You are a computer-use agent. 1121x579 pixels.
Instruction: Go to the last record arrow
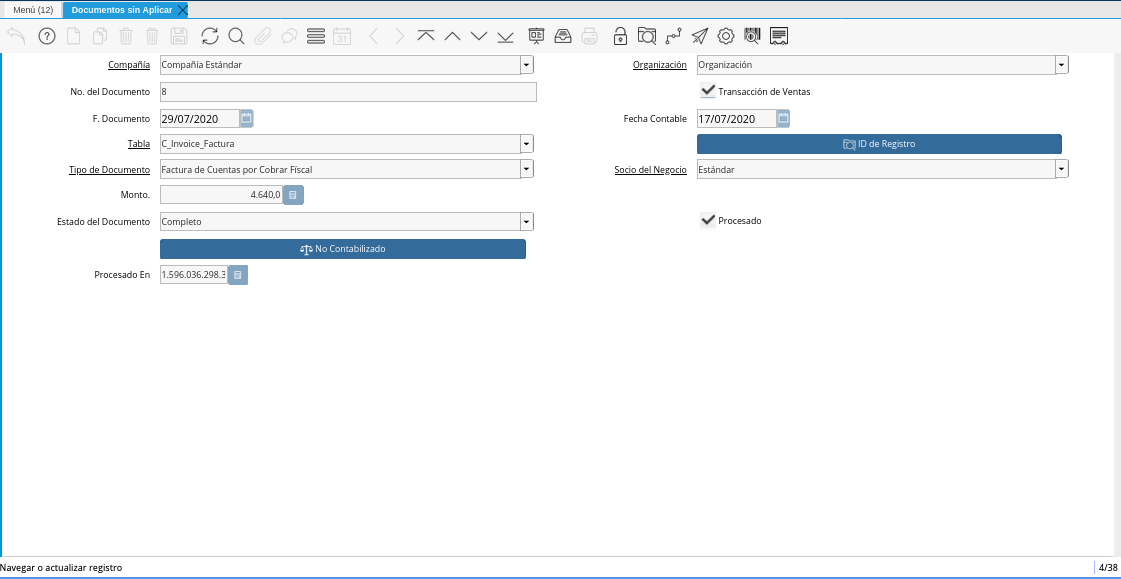click(505, 36)
